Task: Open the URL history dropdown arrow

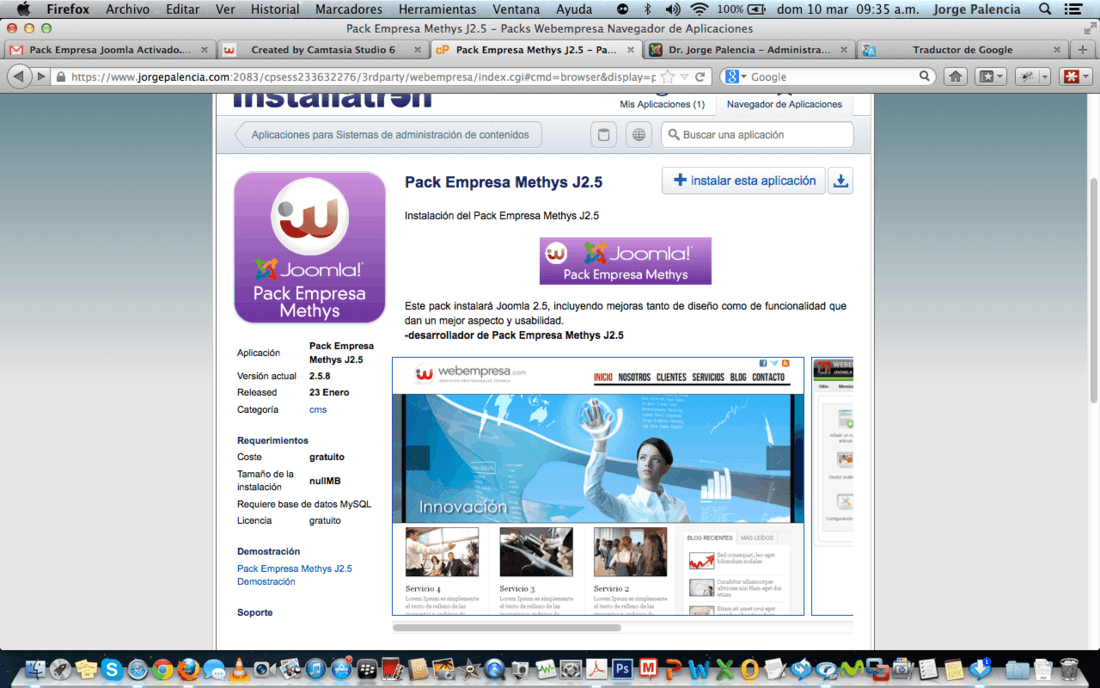Action: tap(684, 76)
